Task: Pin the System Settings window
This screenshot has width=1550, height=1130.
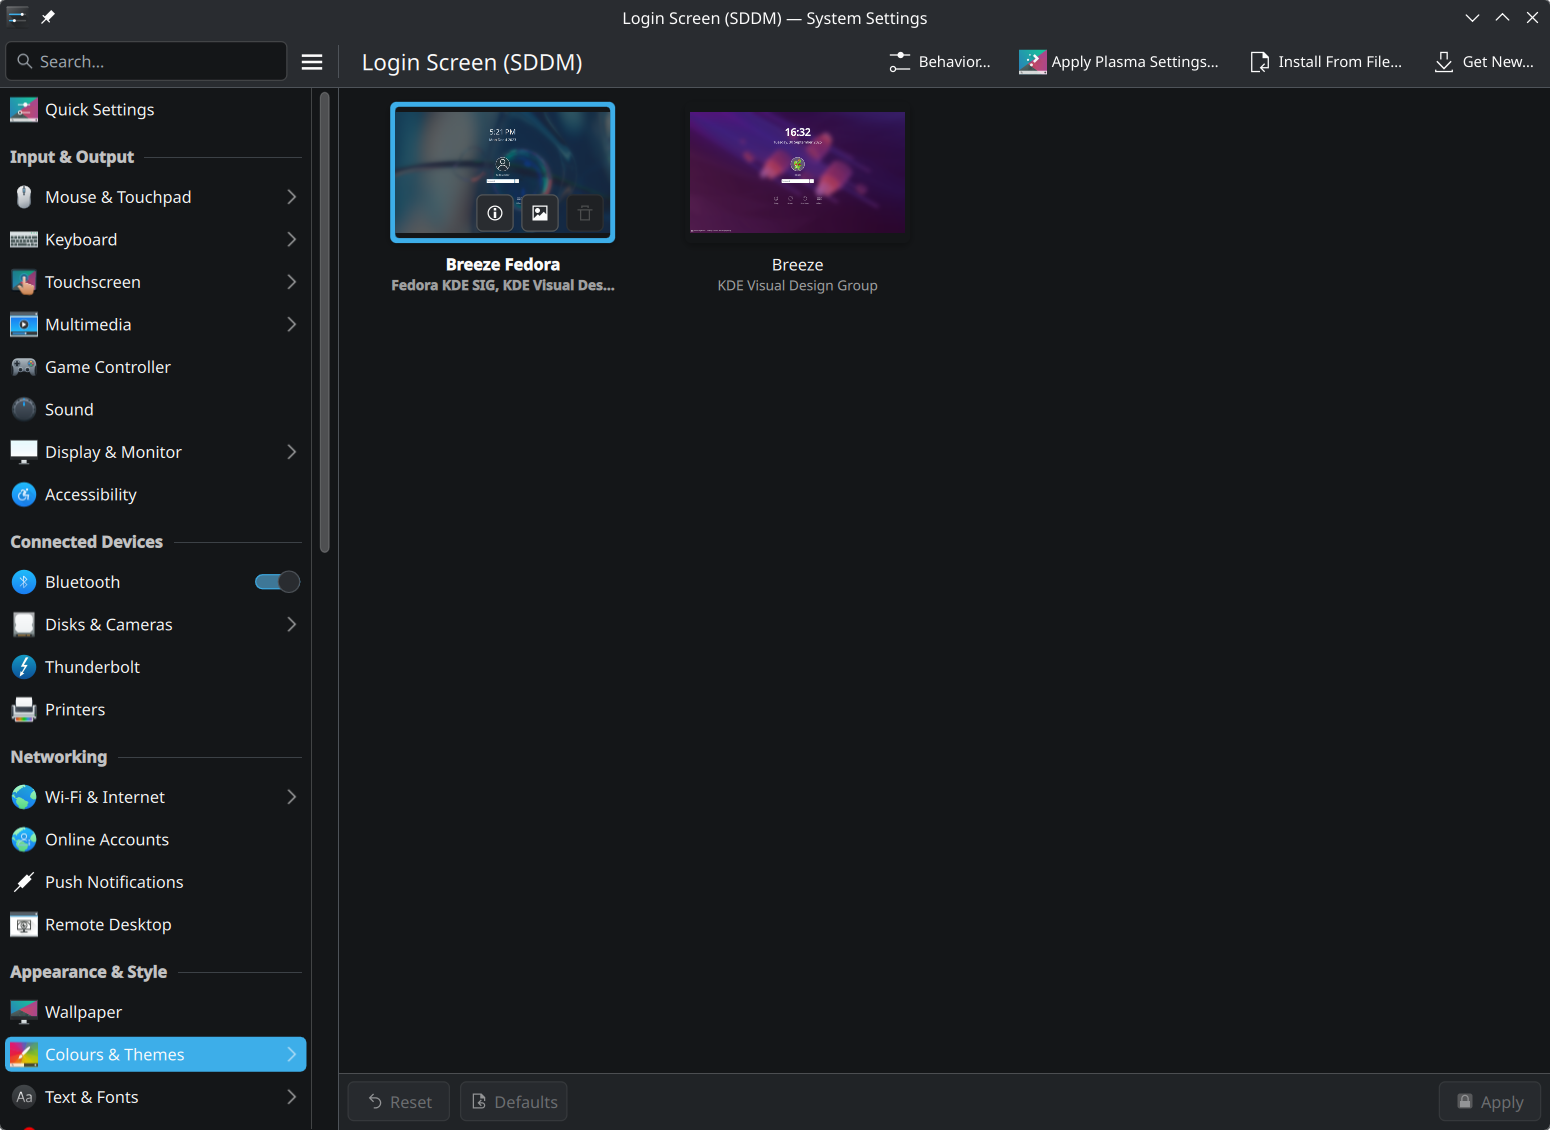Action: coord(48,17)
